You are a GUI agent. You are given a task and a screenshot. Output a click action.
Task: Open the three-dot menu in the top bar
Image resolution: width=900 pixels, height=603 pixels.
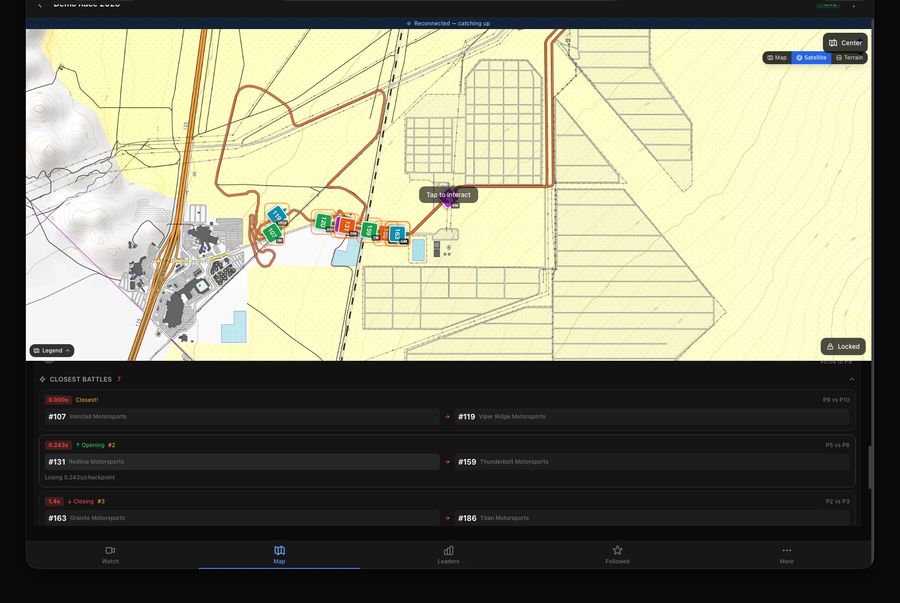coord(855,4)
